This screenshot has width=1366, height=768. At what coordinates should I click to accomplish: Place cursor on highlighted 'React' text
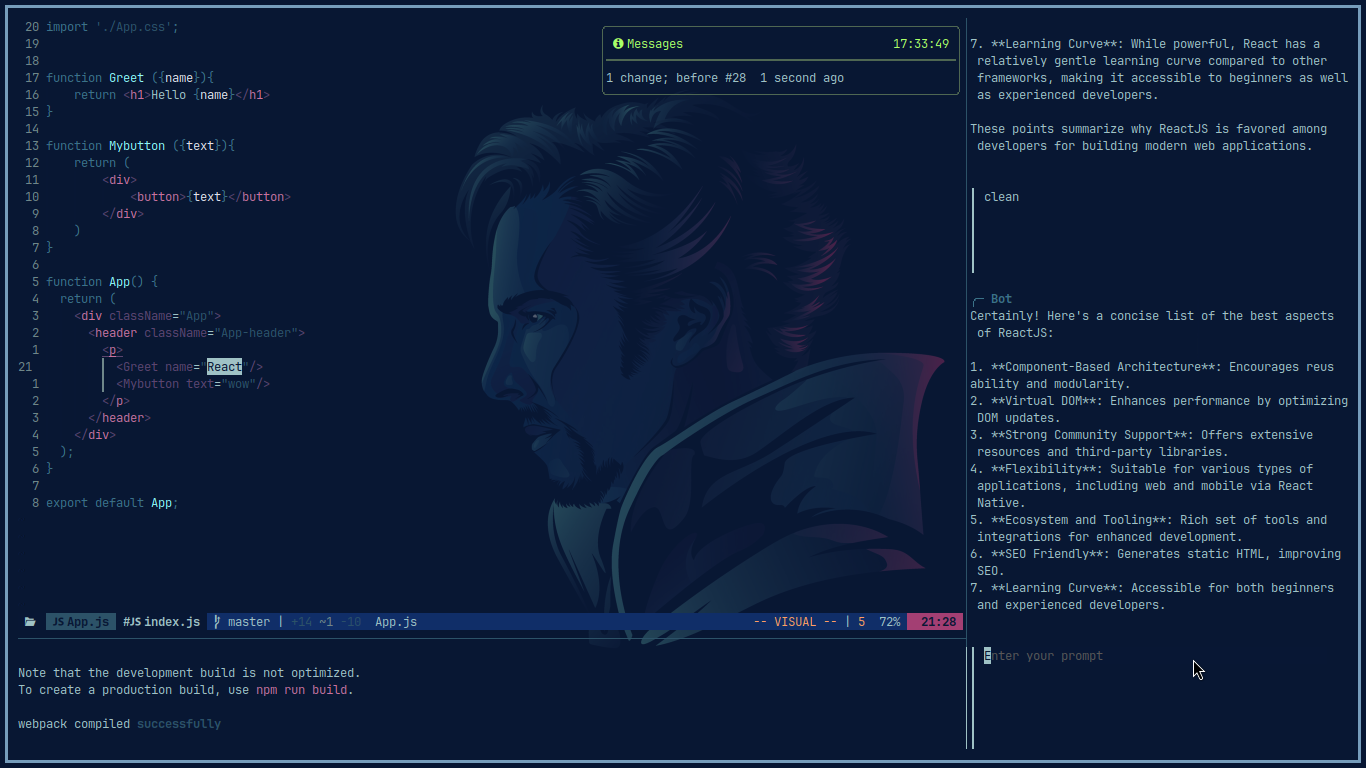225,367
